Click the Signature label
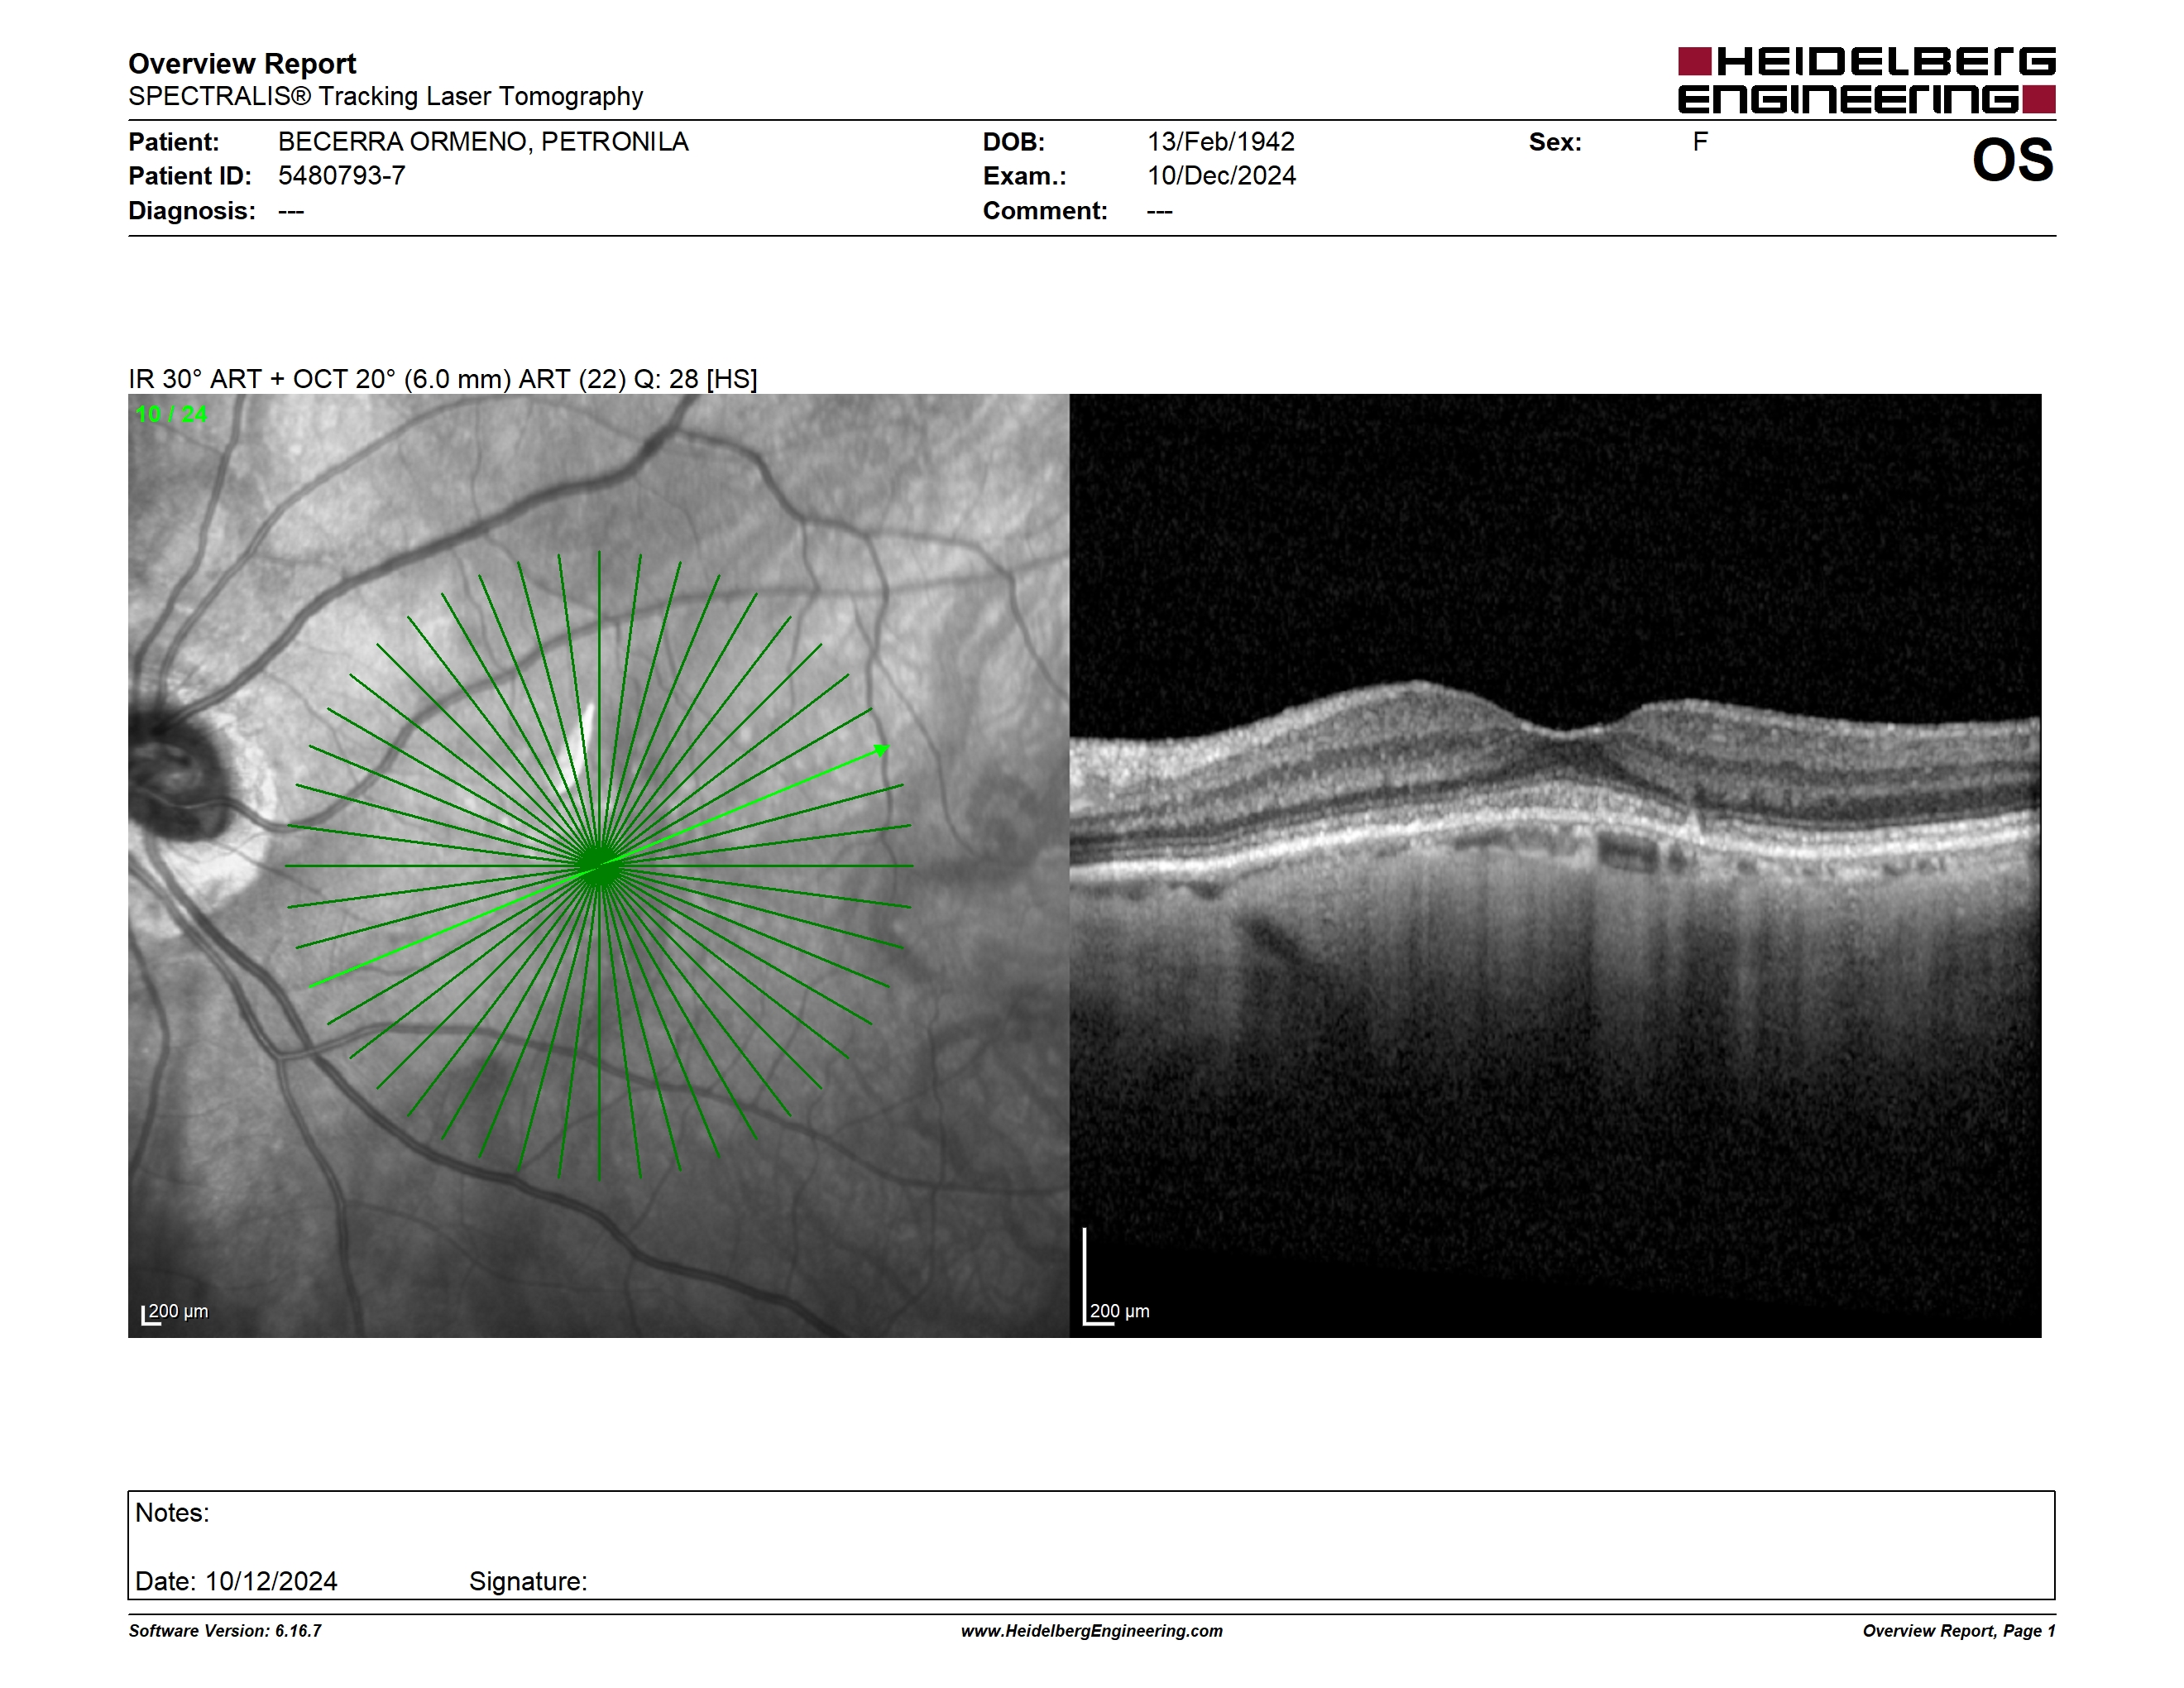Screen dimensions: 2184x1688 pyautogui.click(x=528, y=1581)
